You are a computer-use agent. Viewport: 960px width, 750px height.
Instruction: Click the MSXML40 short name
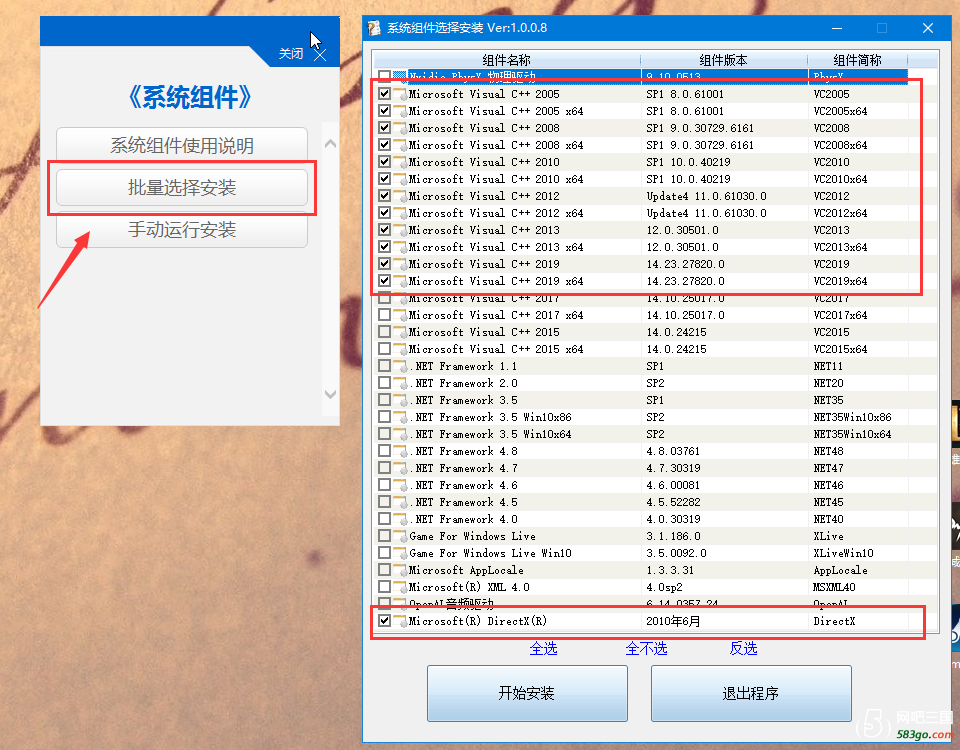click(x=834, y=587)
